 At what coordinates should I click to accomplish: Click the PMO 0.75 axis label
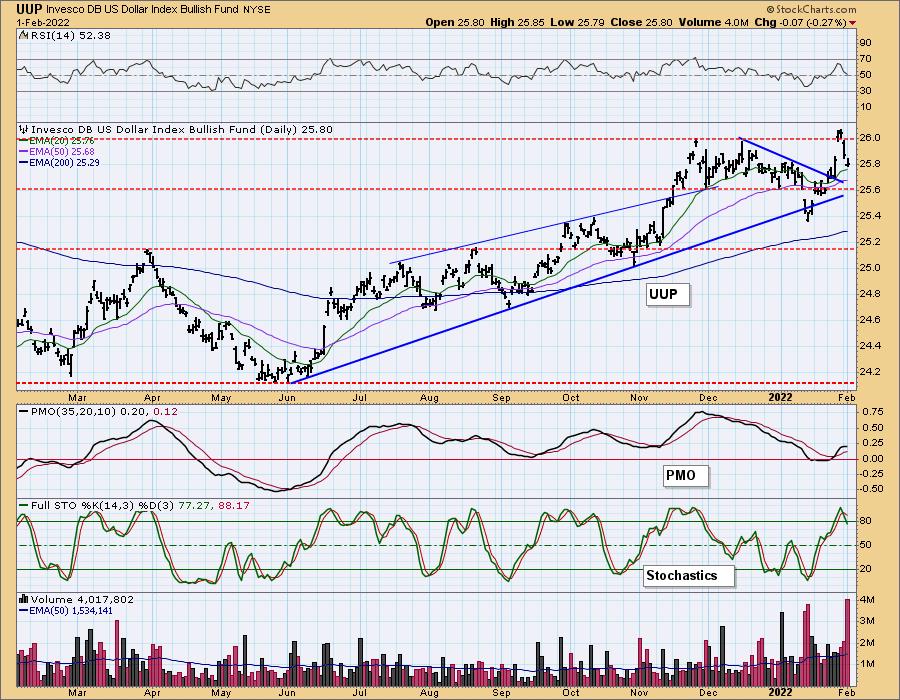click(x=872, y=411)
